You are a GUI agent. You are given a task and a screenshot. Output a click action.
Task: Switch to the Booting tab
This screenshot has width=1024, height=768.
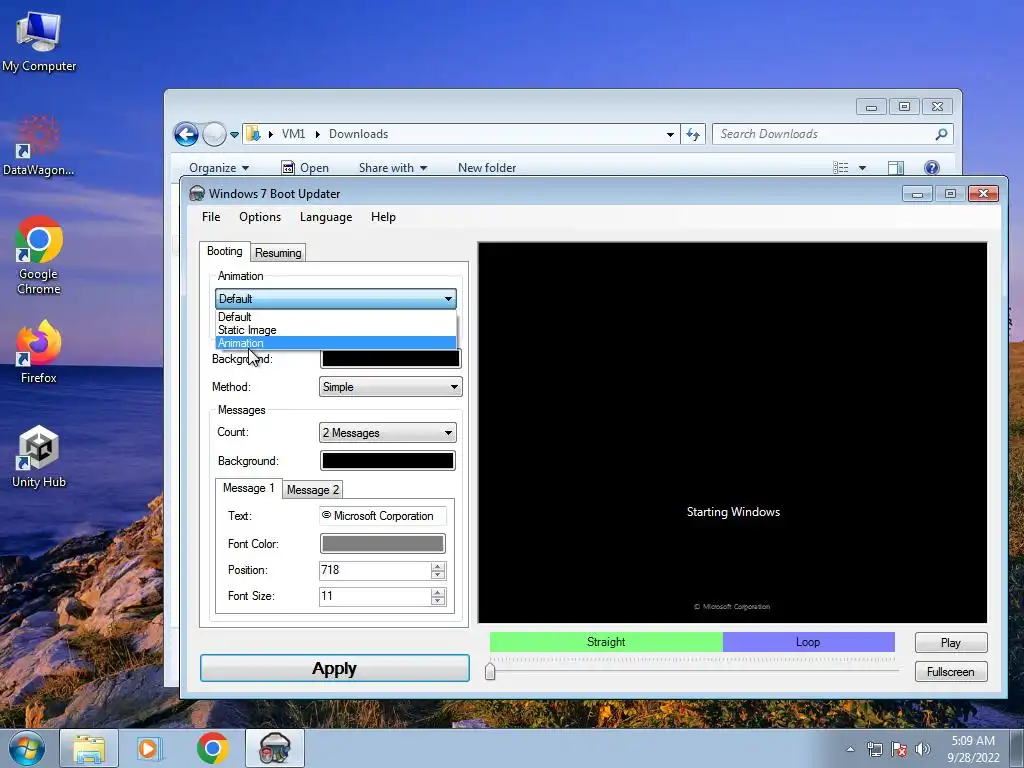pyautogui.click(x=225, y=251)
